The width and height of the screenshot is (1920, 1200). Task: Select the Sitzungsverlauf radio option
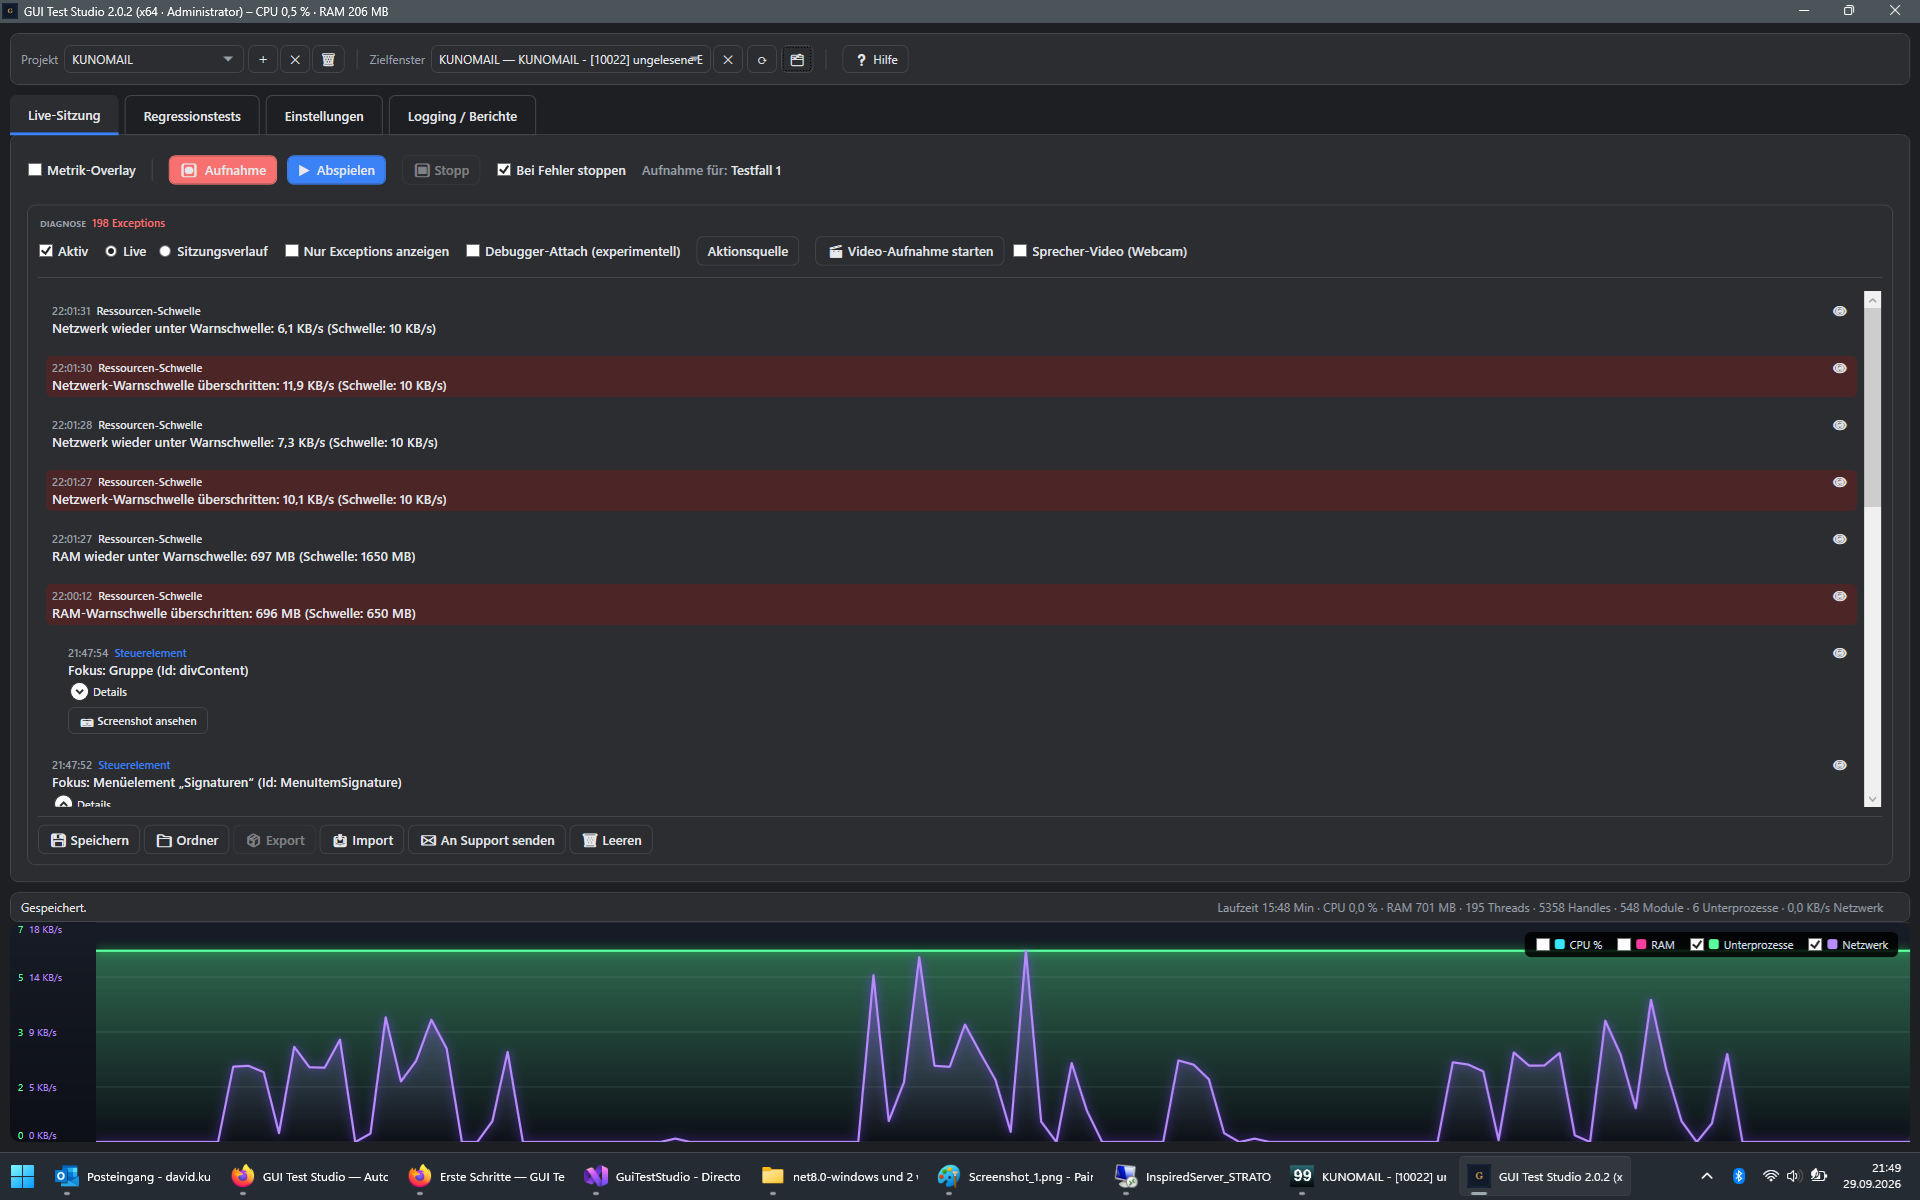[x=165, y=251]
